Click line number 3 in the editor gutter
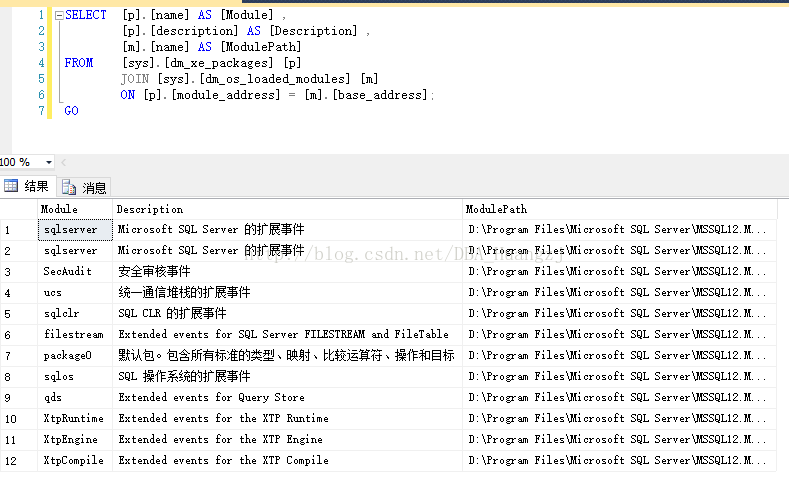Viewport: 789px width, 486px height. point(41,47)
